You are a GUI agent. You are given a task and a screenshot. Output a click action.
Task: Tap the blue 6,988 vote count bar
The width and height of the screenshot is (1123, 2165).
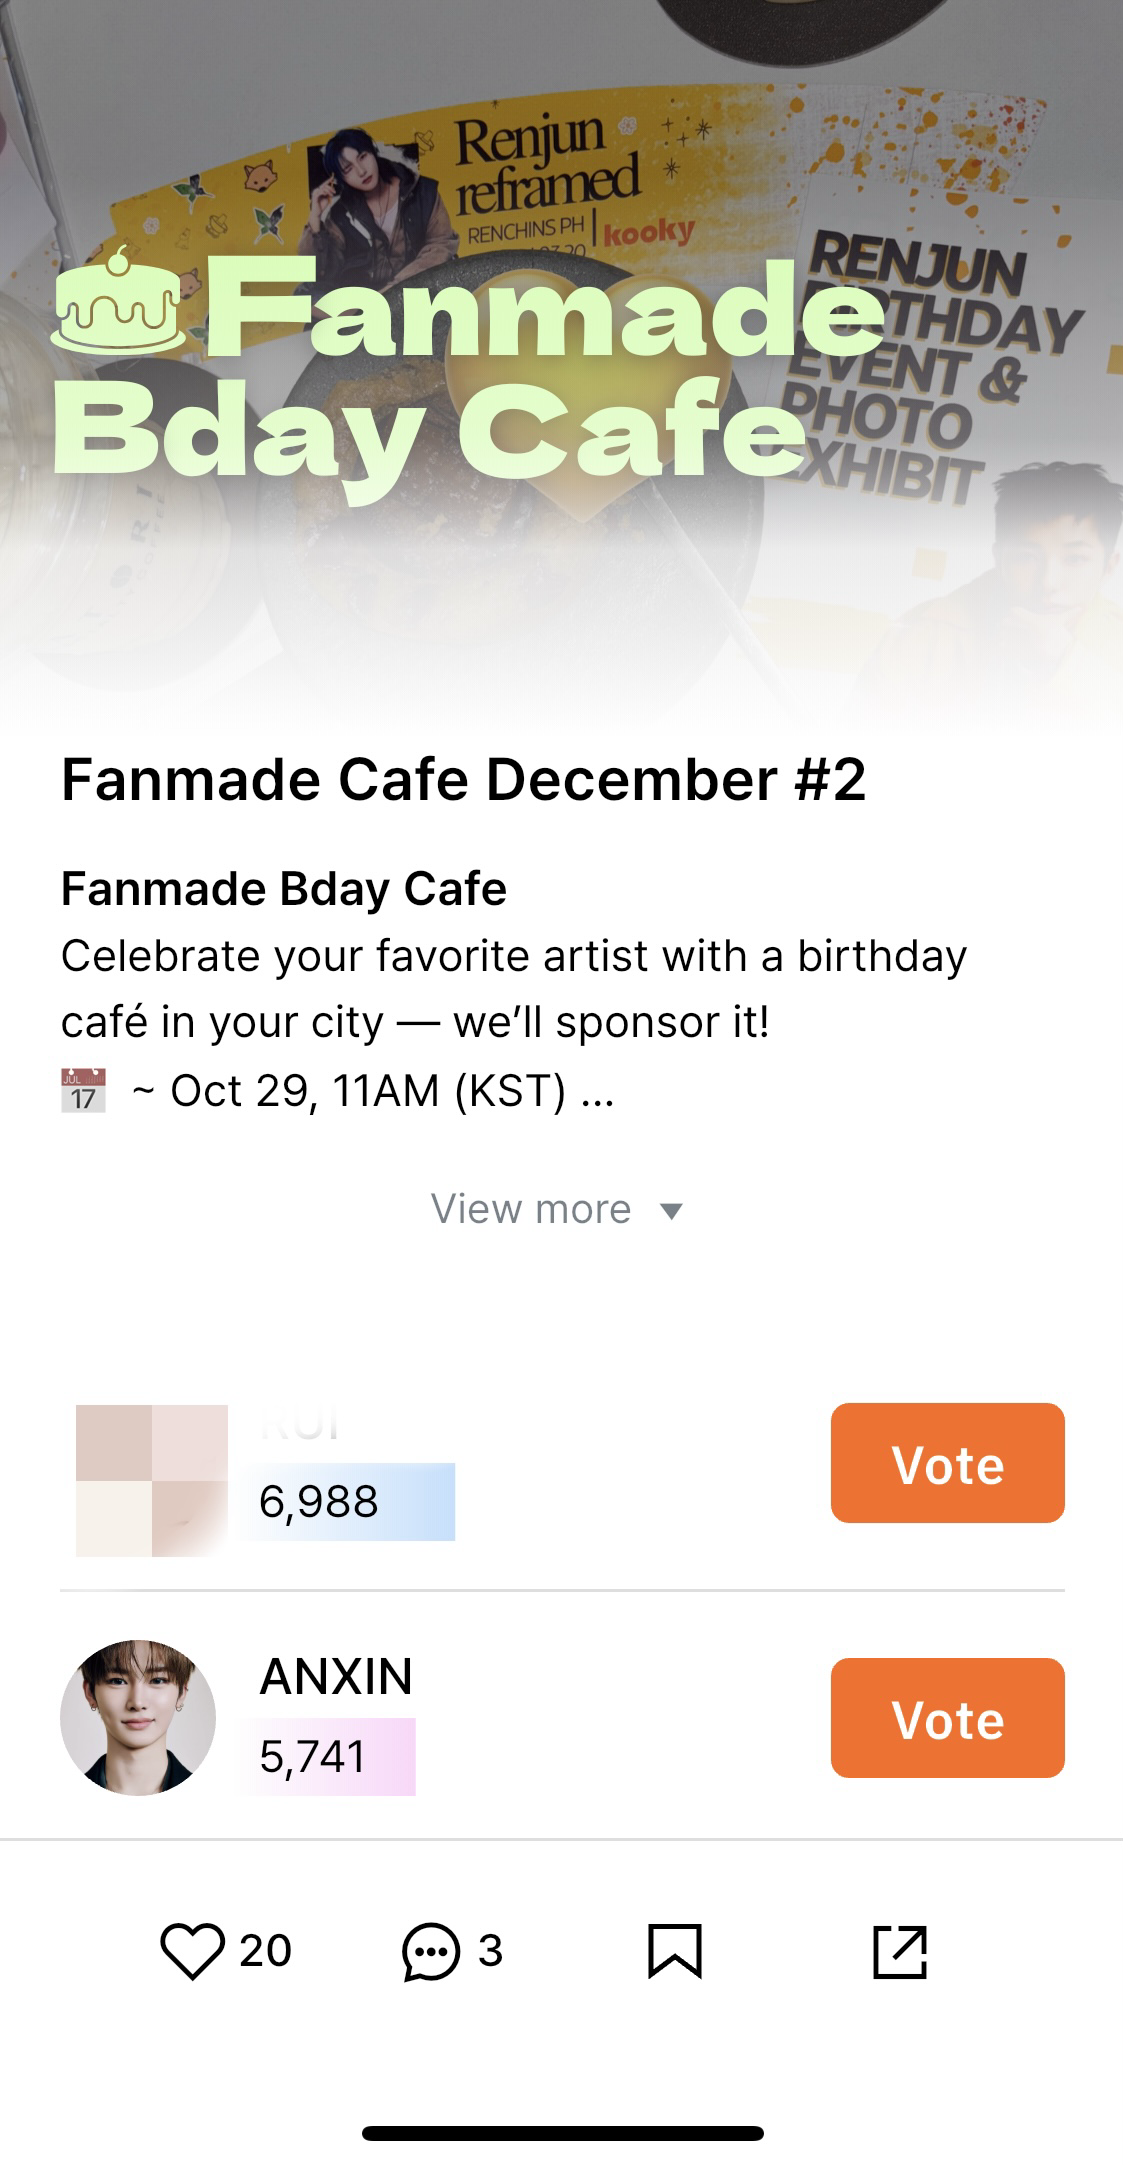click(350, 1502)
